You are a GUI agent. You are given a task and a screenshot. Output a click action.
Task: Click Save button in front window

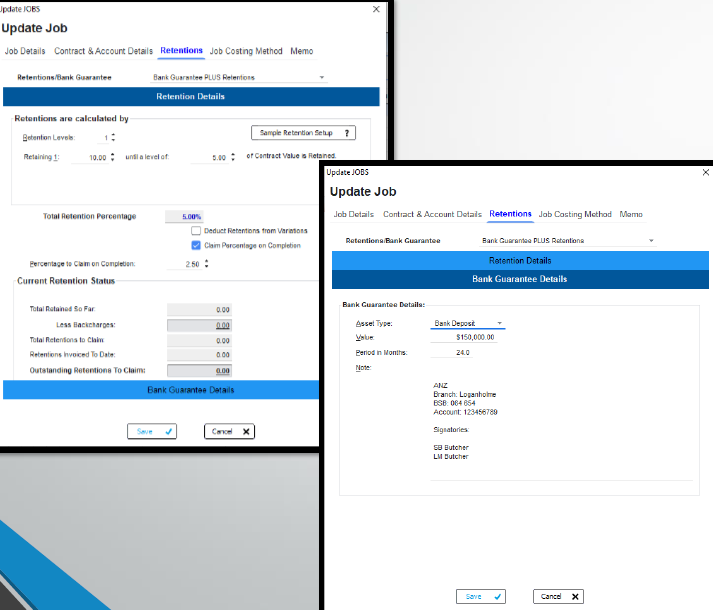pos(481,596)
